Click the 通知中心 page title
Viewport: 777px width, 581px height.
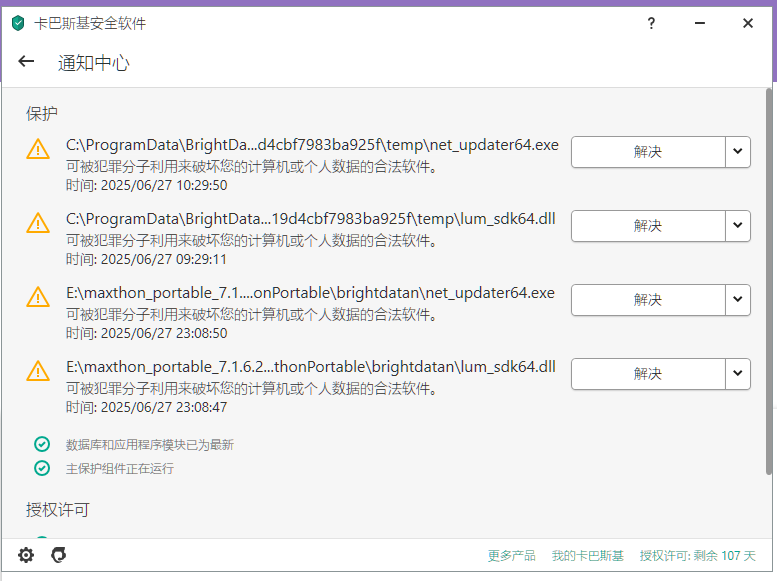coord(93,63)
